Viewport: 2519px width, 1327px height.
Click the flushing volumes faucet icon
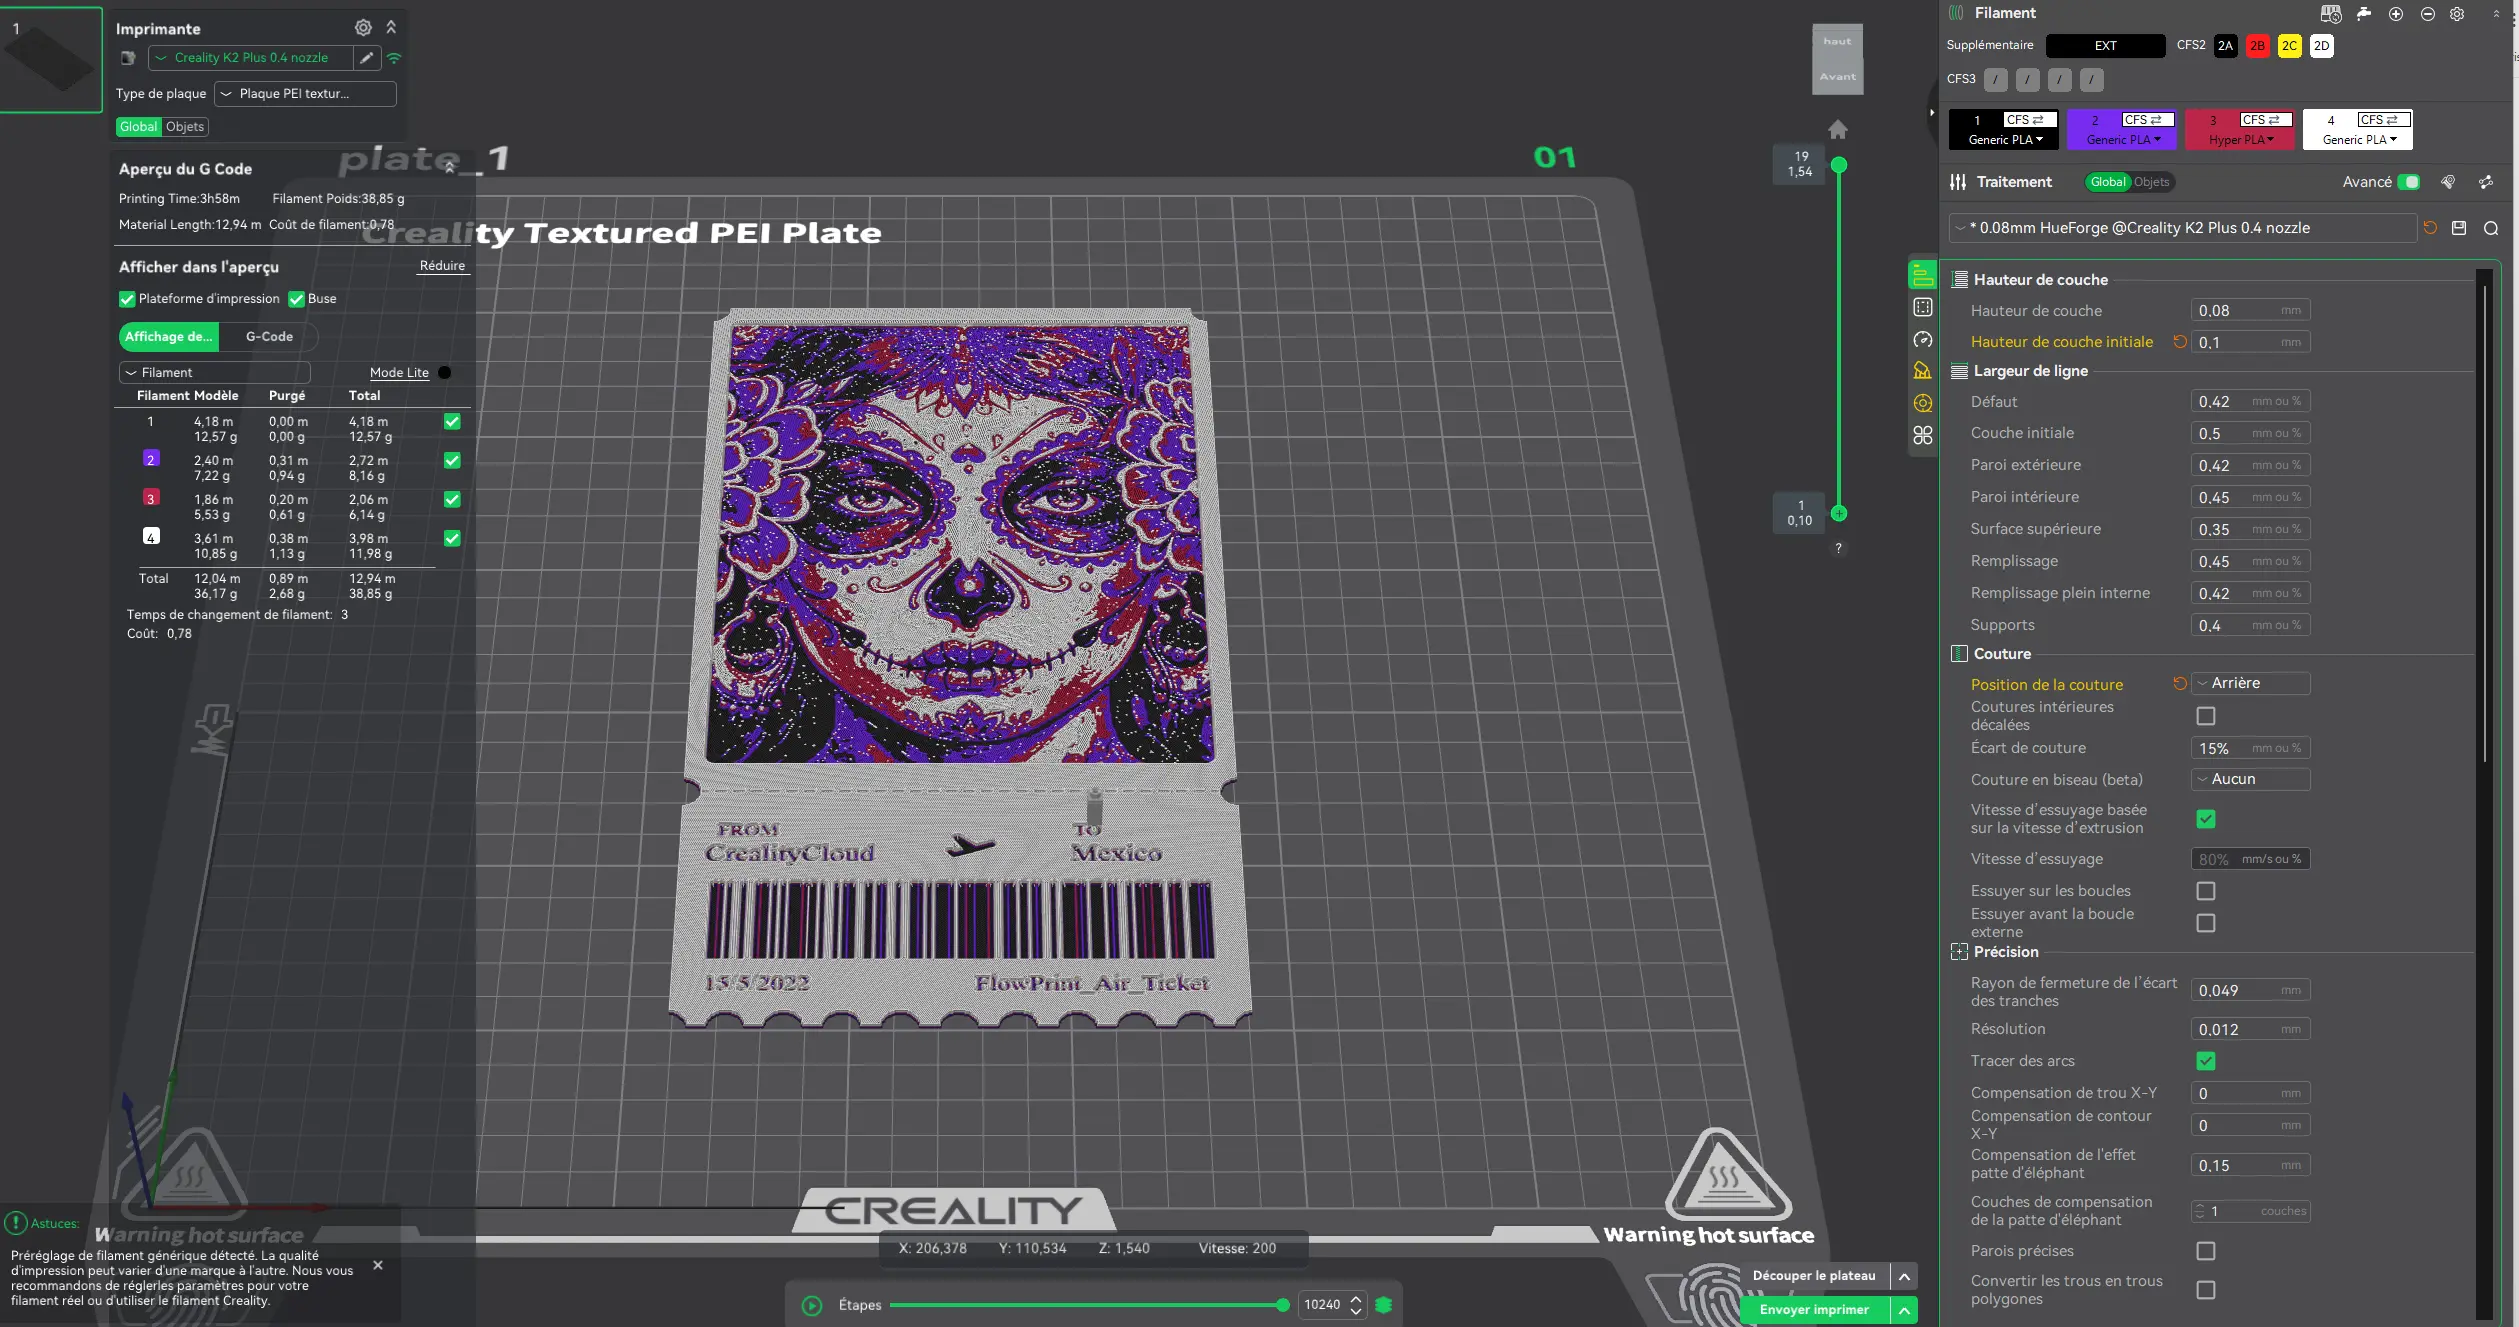[x=2364, y=14]
